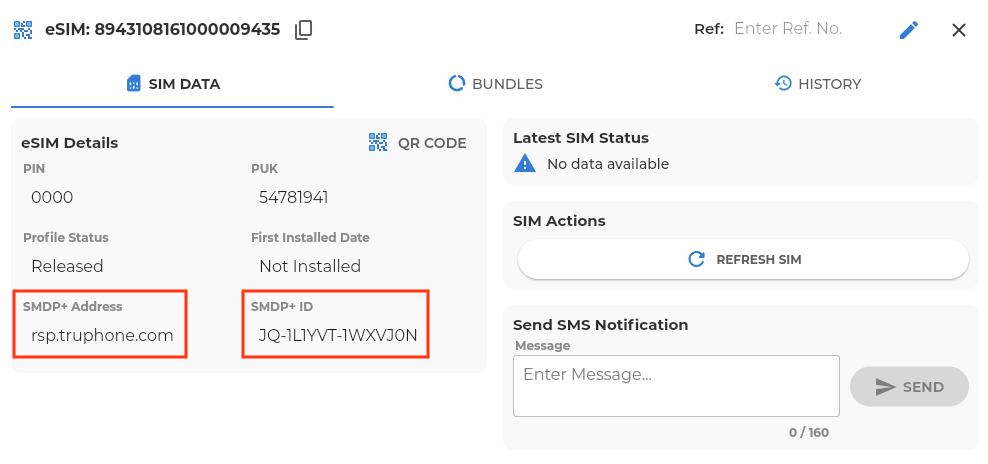This screenshot has width=988, height=464.
Task: Open the HISTORY tab
Action: (x=817, y=84)
